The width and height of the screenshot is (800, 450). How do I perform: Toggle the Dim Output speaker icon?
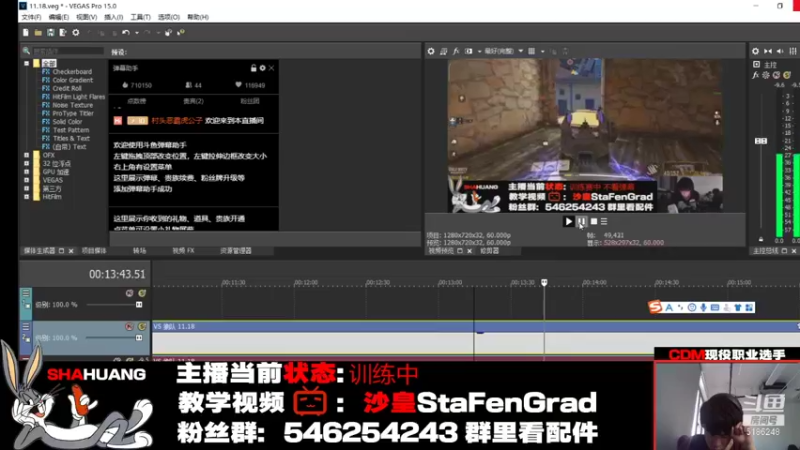[x=780, y=51]
